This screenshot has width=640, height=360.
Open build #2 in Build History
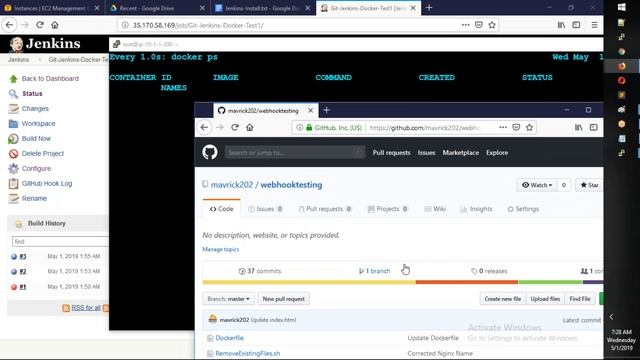click(x=23, y=271)
